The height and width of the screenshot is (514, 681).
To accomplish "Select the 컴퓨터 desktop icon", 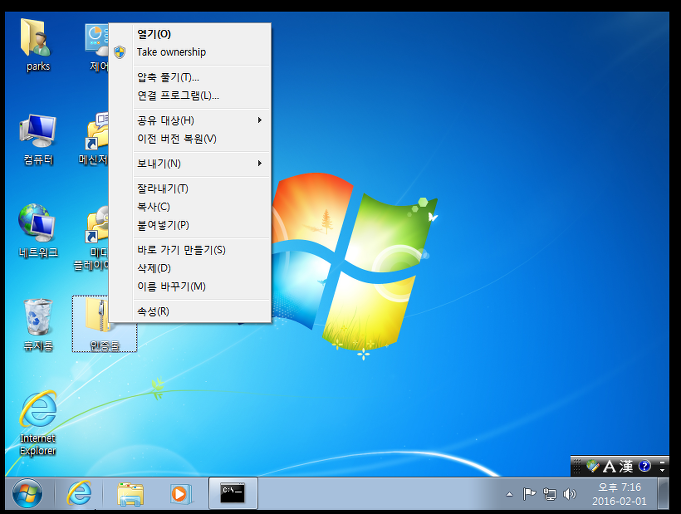I will click(x=38, y=139).
